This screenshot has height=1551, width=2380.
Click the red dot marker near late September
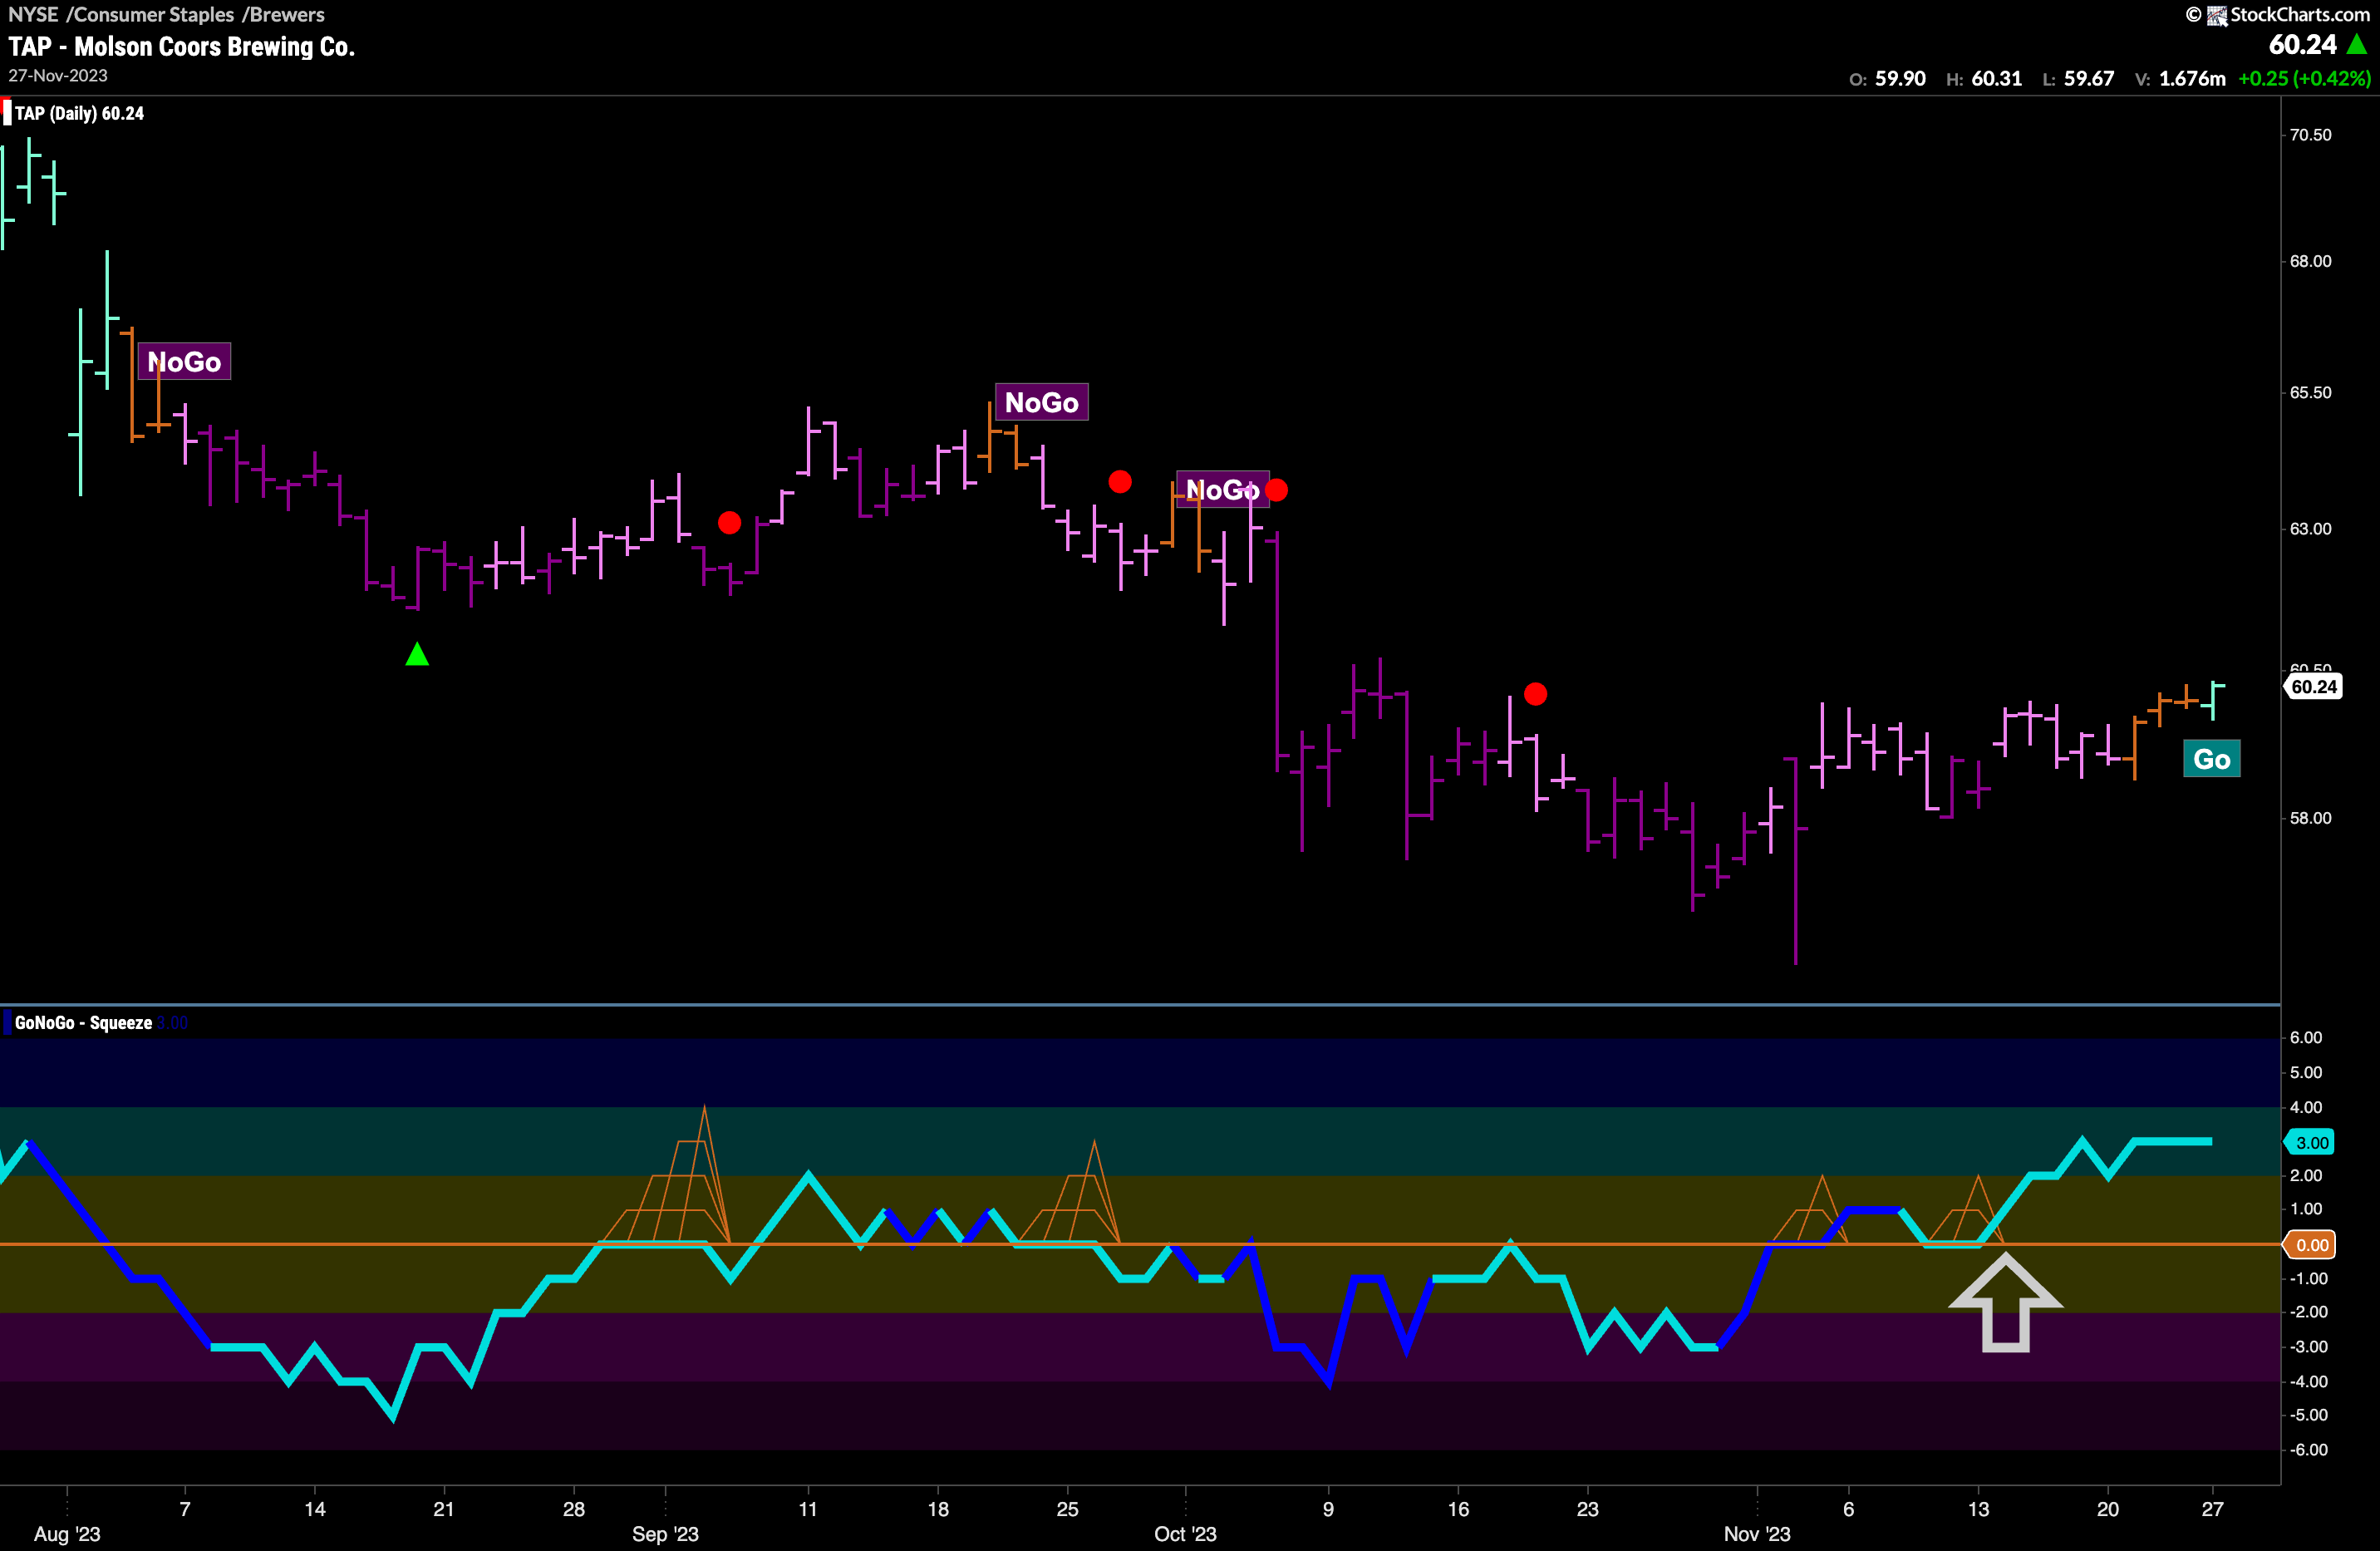1120,482
